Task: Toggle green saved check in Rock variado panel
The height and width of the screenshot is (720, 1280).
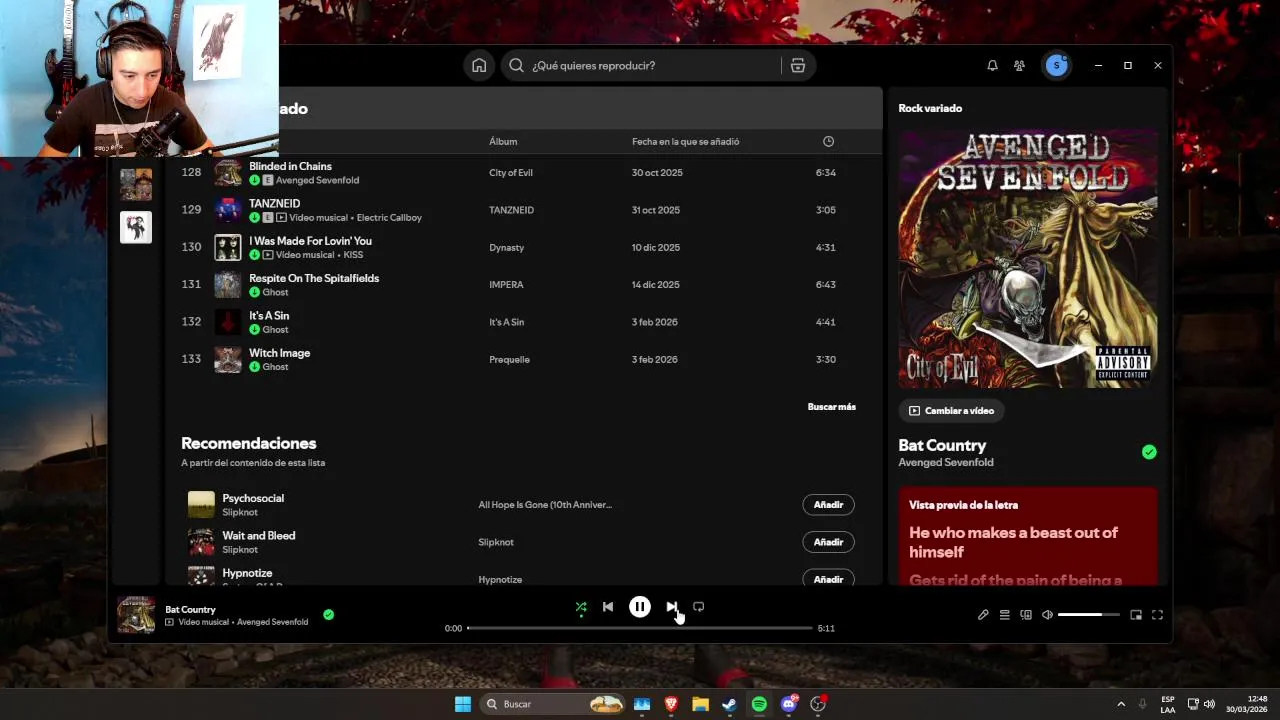Action: (x=1149, y=452)
